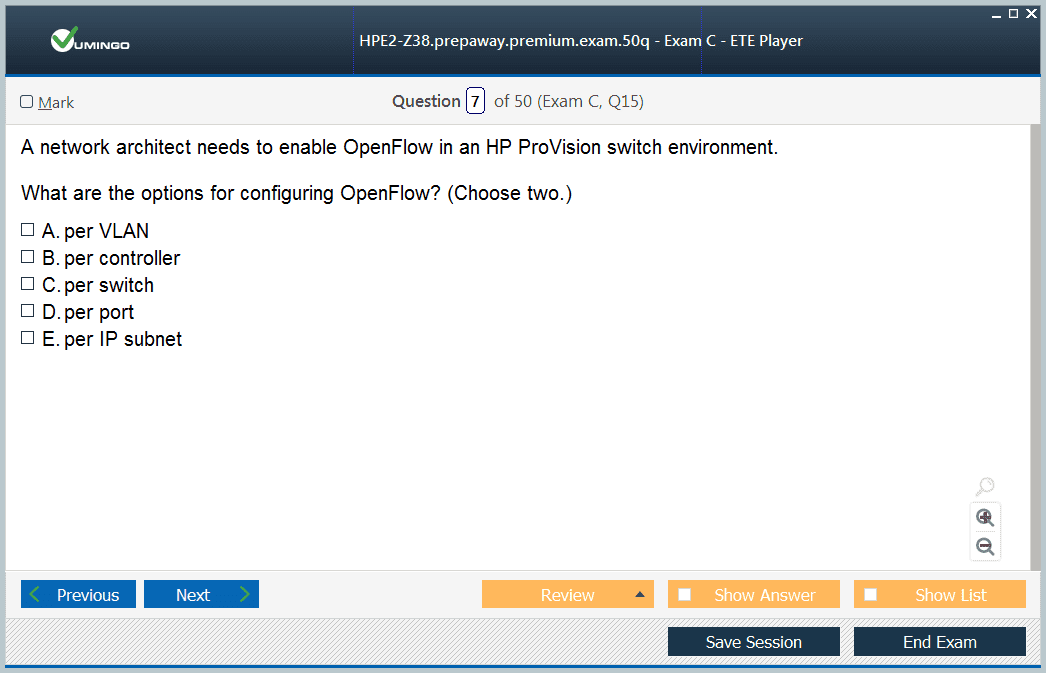Click the 'Choose two' question text line
The width and height of the screenshot is (1046, 673).
(x=296, y=193)
